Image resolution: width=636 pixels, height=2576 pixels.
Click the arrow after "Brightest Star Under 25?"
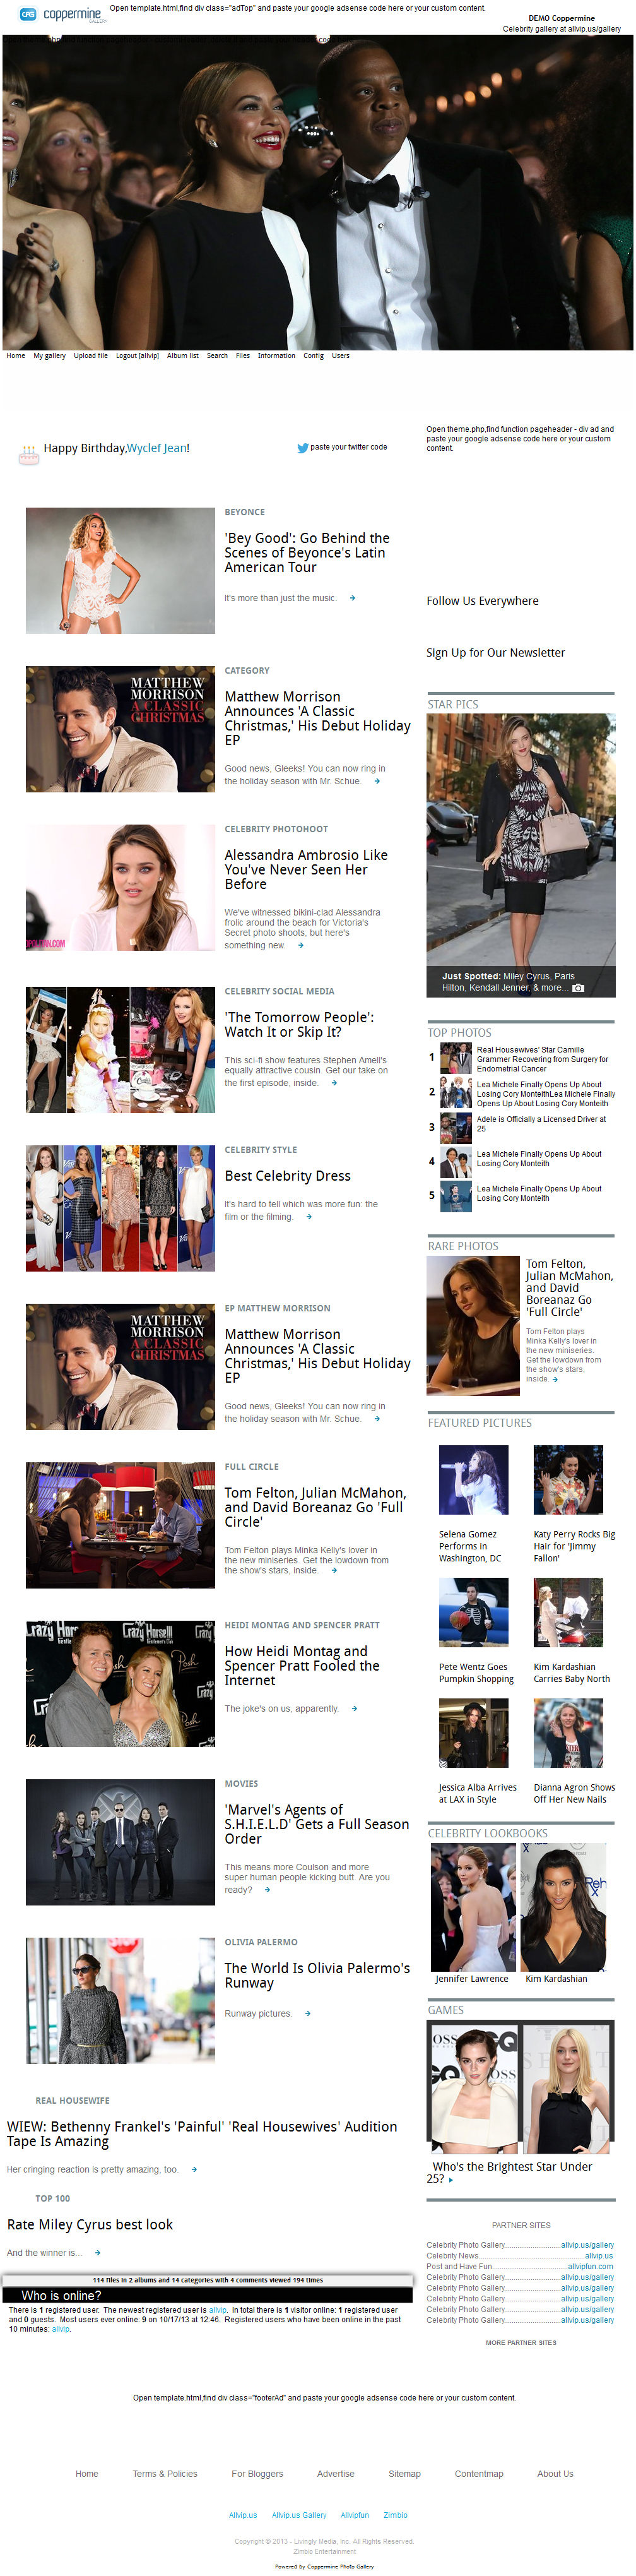pyautogui.click(x=451, y=2179)
